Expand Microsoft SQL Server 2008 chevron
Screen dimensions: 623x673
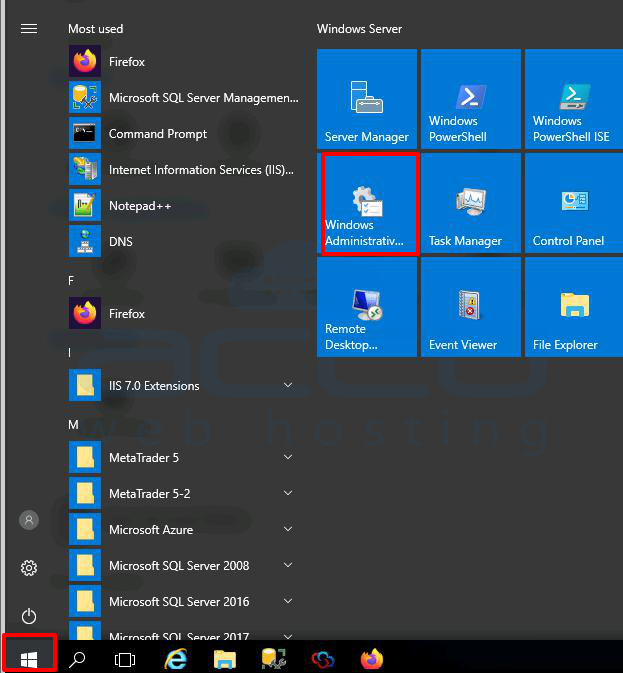[x=288, y=566]
